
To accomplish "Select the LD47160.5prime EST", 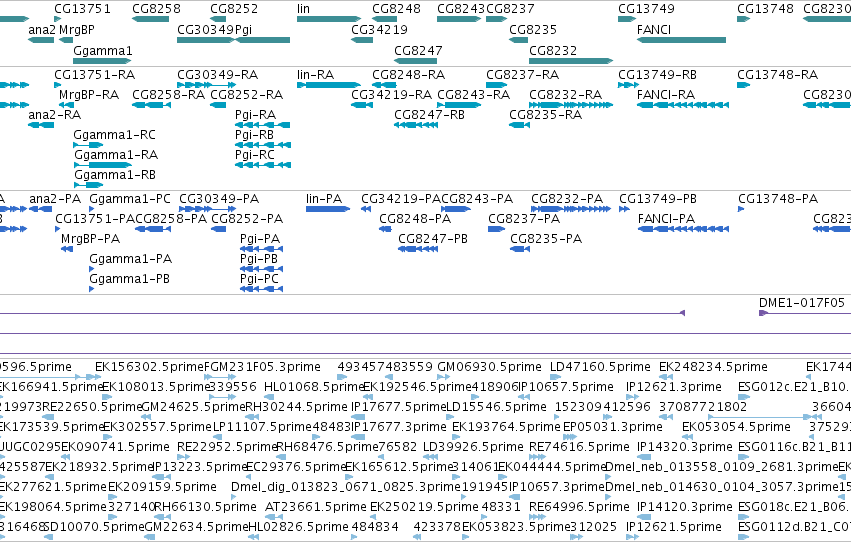I will (x=555, y=377).
